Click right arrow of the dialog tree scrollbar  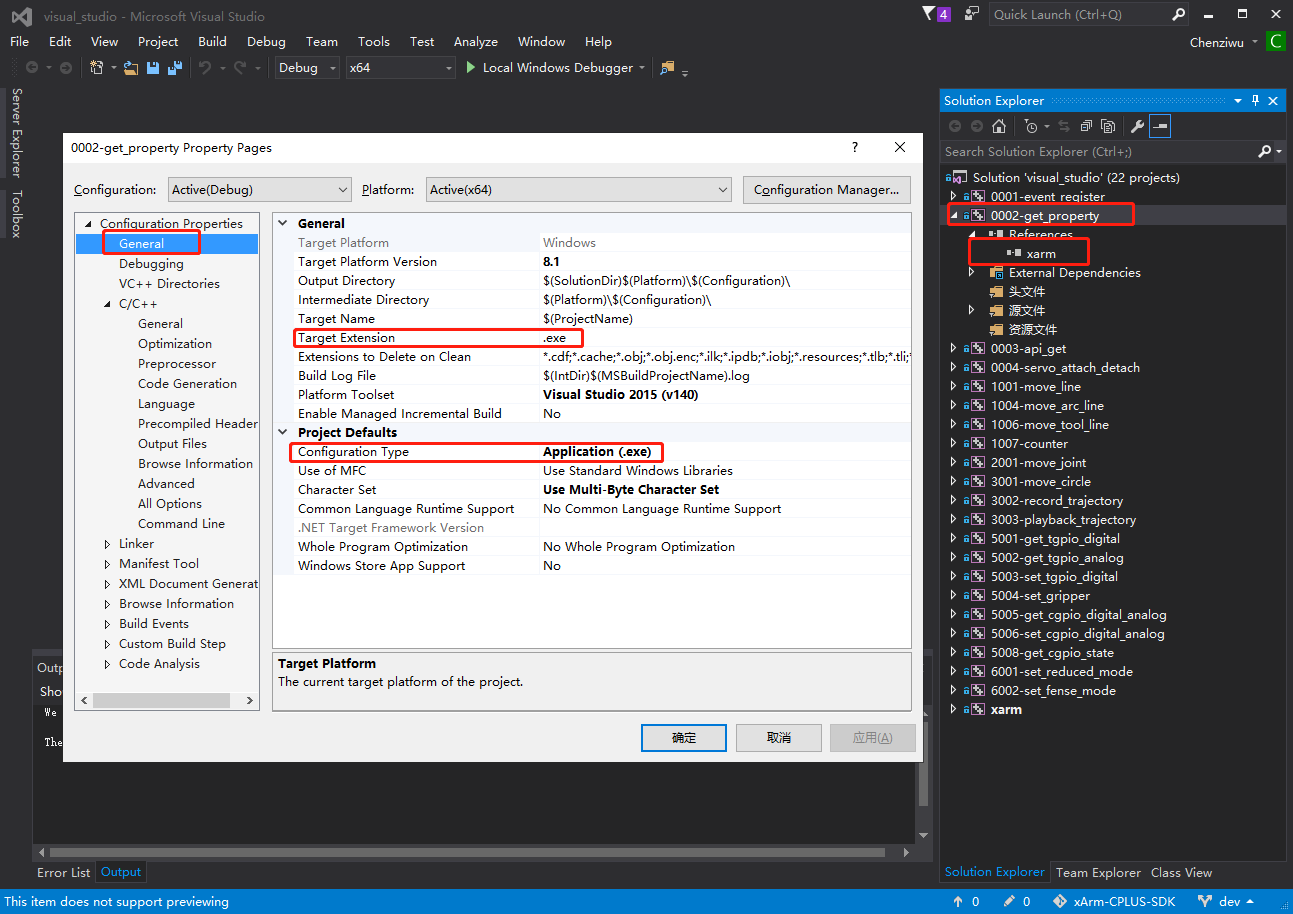[x=251, y=701]
